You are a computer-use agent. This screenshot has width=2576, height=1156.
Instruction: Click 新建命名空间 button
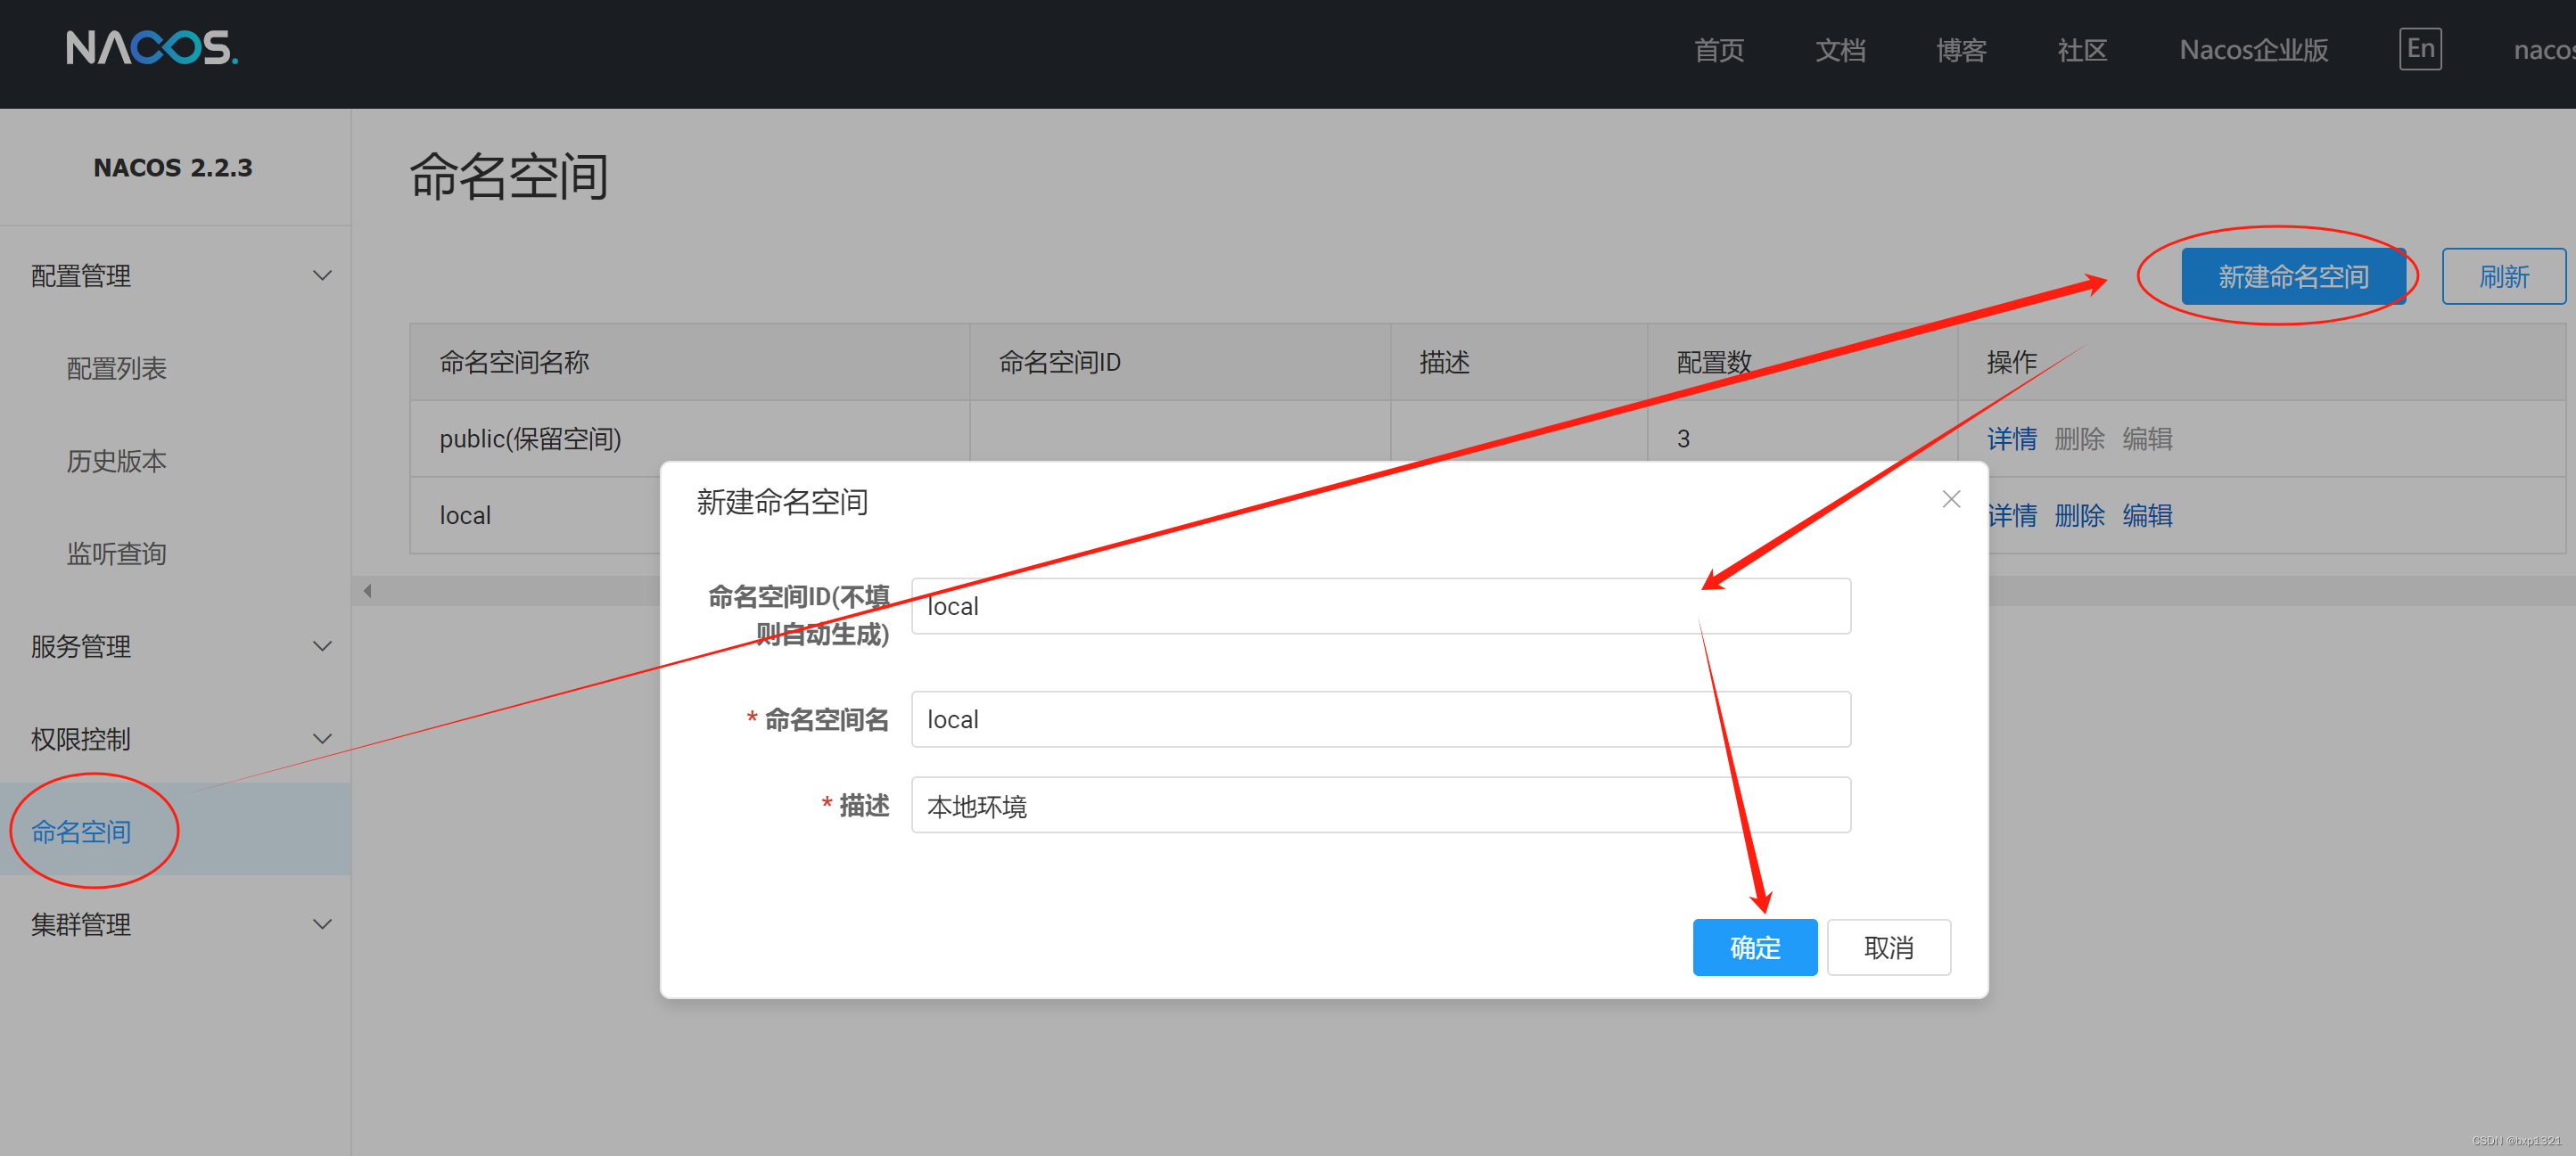2293,276
